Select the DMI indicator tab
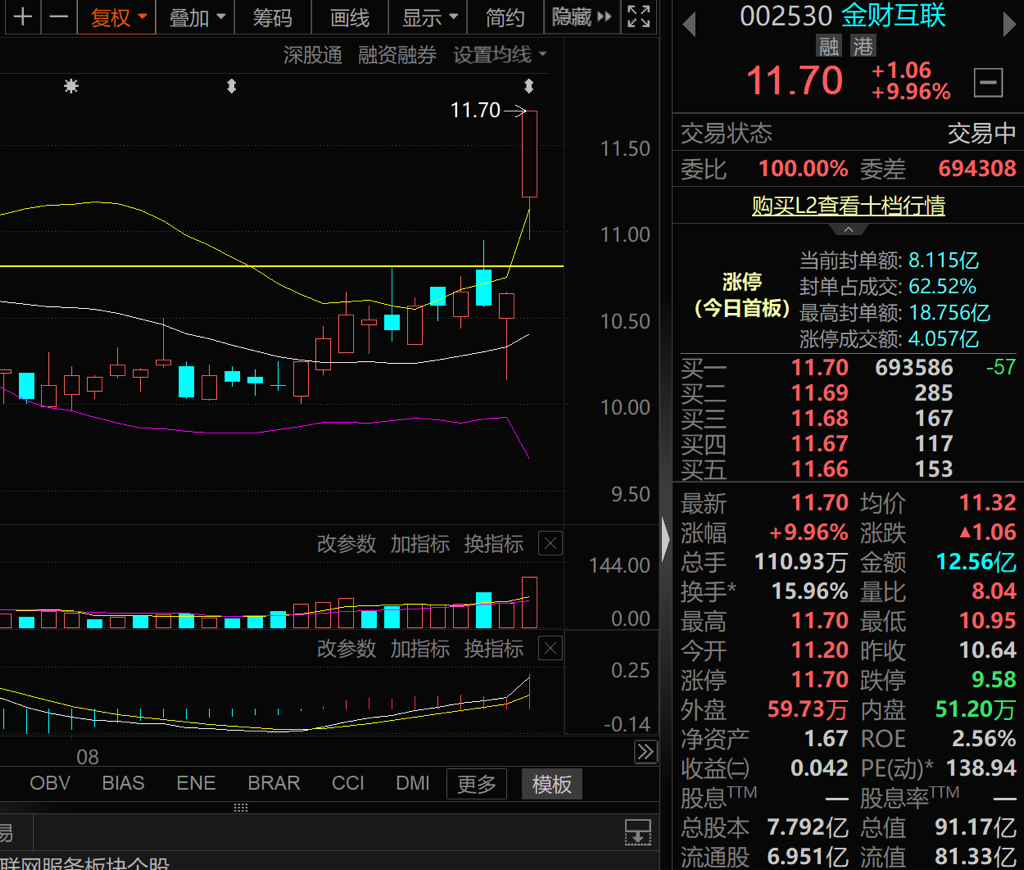The width and height of the screenshot is (1024, 870). pos(413,783)
